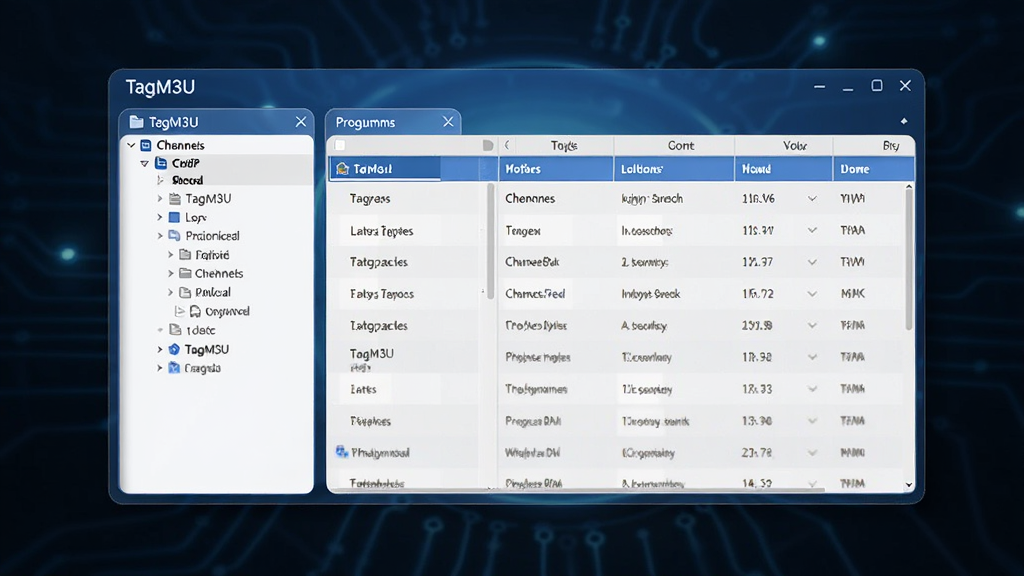1024x576 pixels.
Task: Click the blue icon on the last tree row
Action: [x=174, y=368]
